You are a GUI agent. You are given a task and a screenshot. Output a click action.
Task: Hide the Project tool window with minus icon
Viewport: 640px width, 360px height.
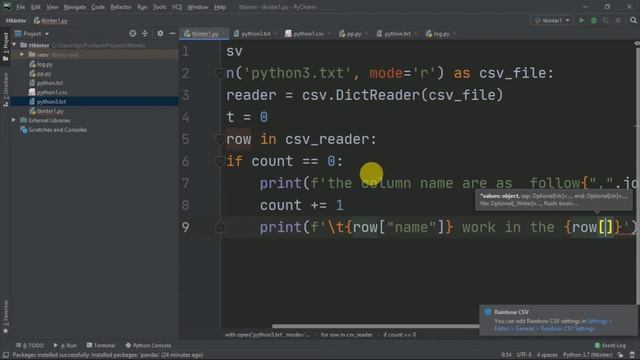173,33
